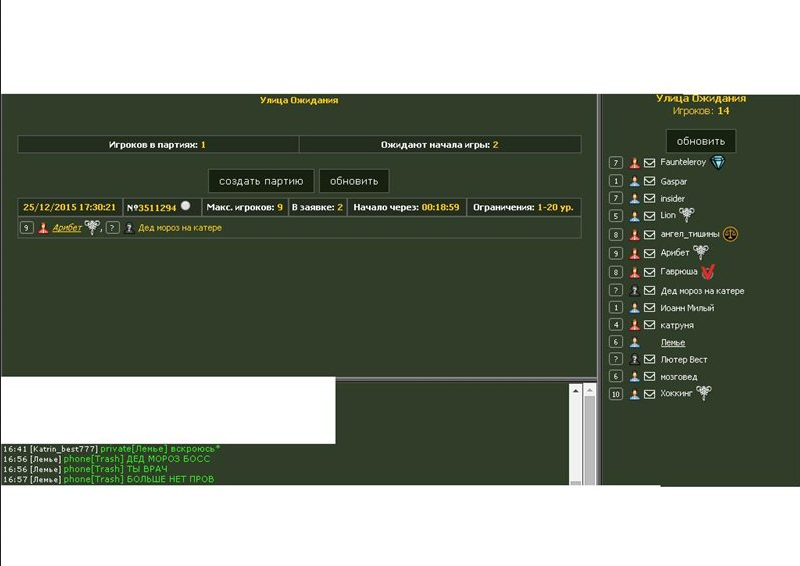Click the avatar icon of Дед мороз на катере in player list
Screen dimensions: 800x566
[x=634, y=290]
